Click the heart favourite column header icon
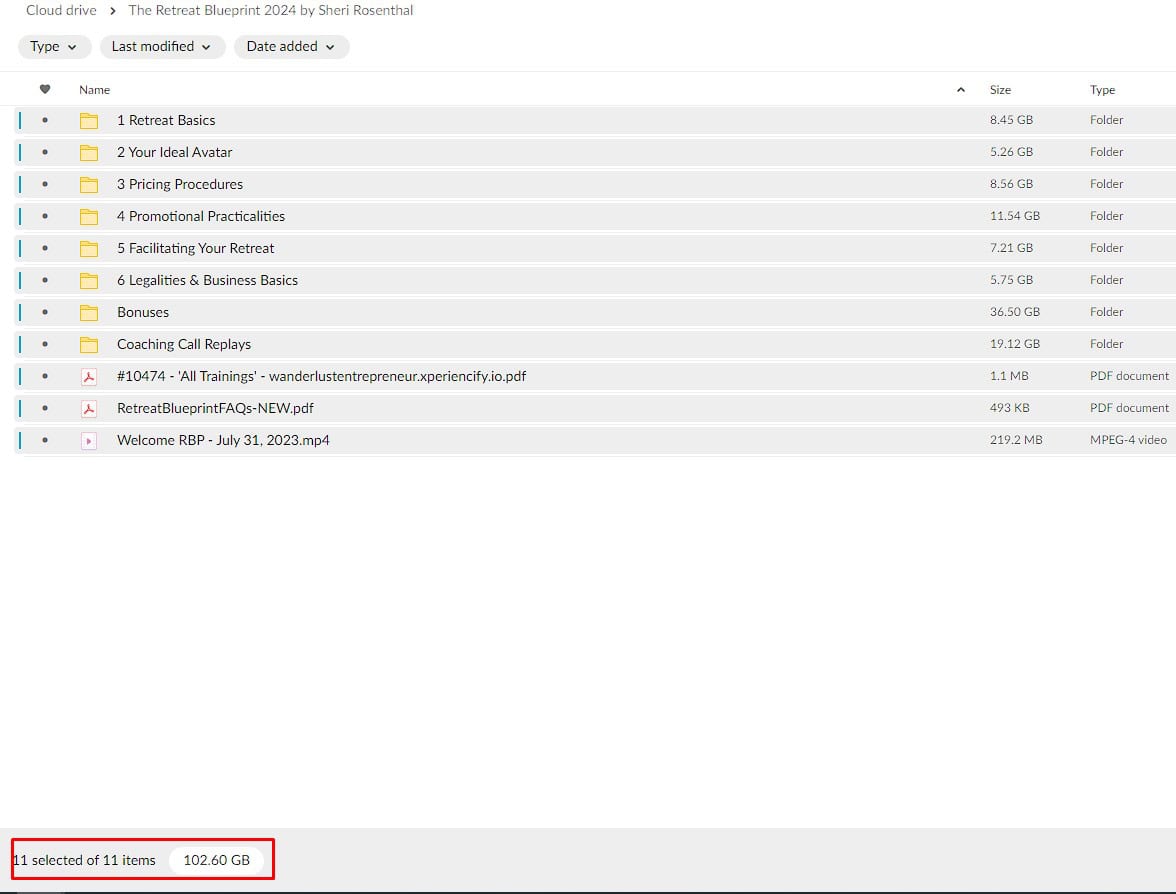This screenshot has height=894, width=1176. (x=45, y=90)
